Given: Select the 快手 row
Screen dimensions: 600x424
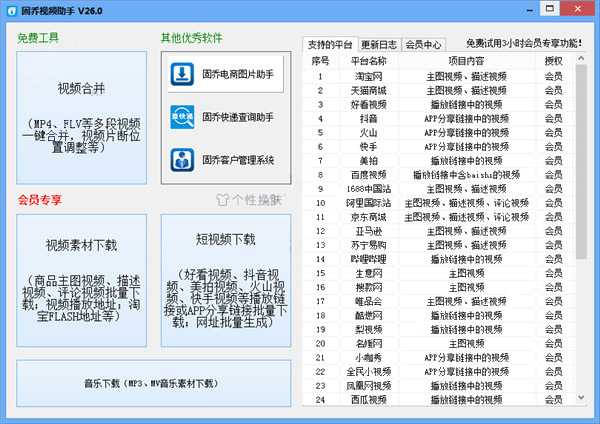Looking at the screenshot, I should coord(439,147).
